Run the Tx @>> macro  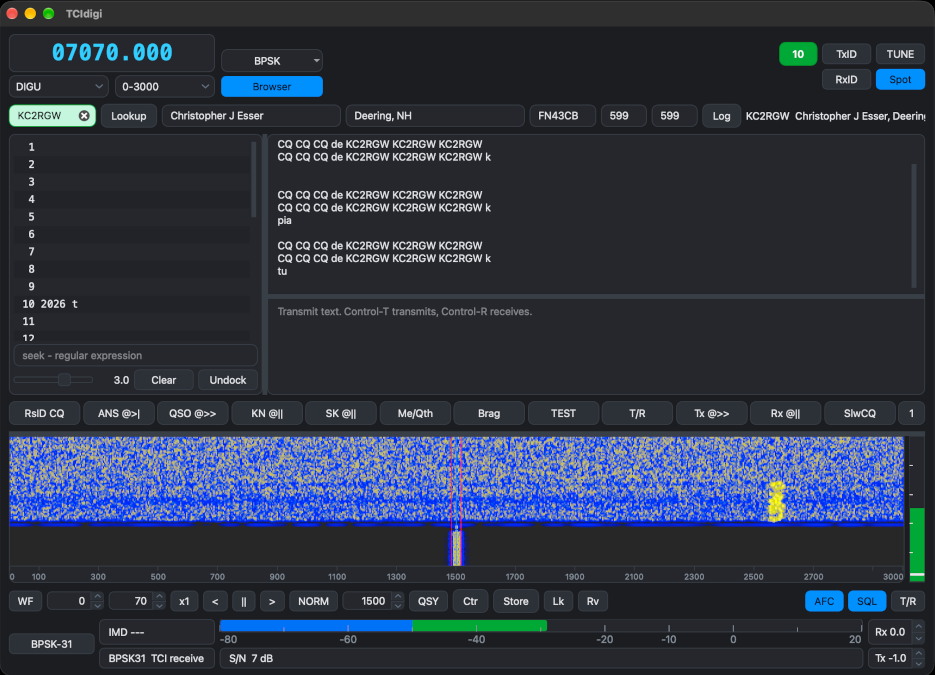click(711, 413)
